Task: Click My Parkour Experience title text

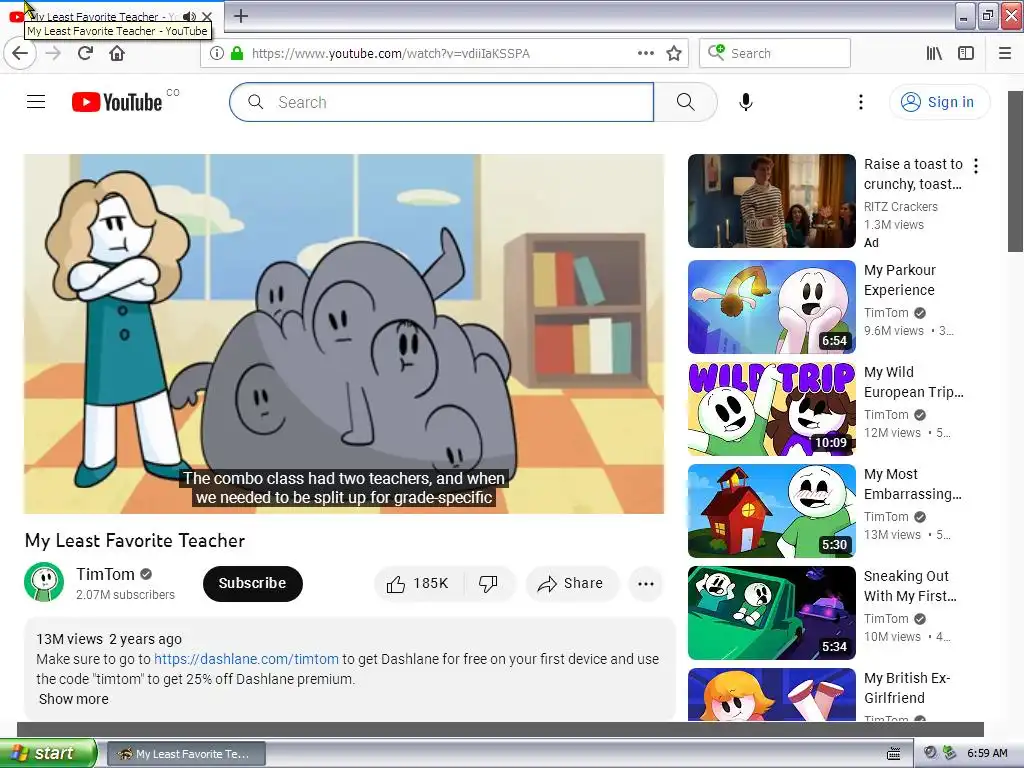Action: 899,280
